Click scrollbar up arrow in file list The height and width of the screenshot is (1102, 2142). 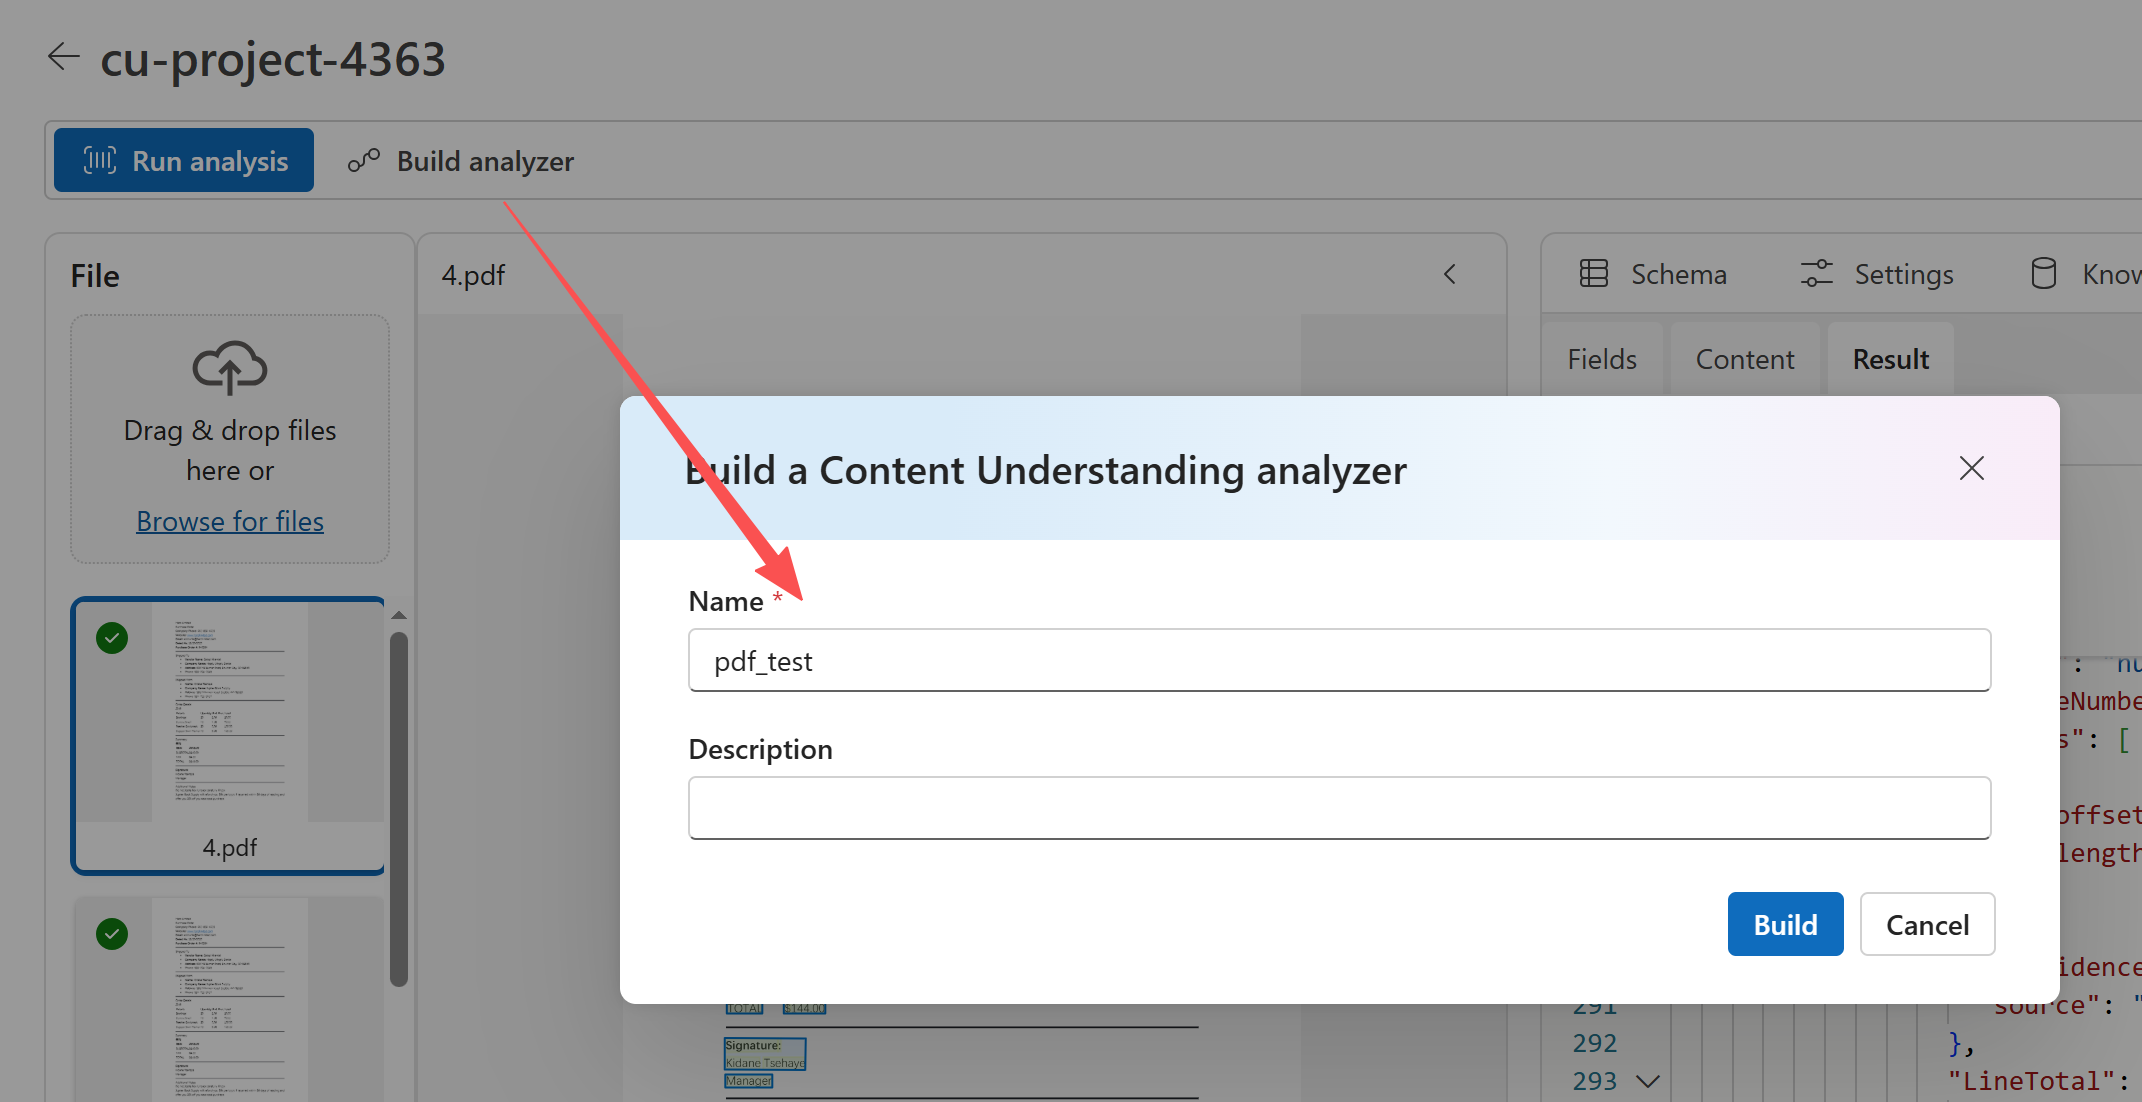(x=399, y=615)
